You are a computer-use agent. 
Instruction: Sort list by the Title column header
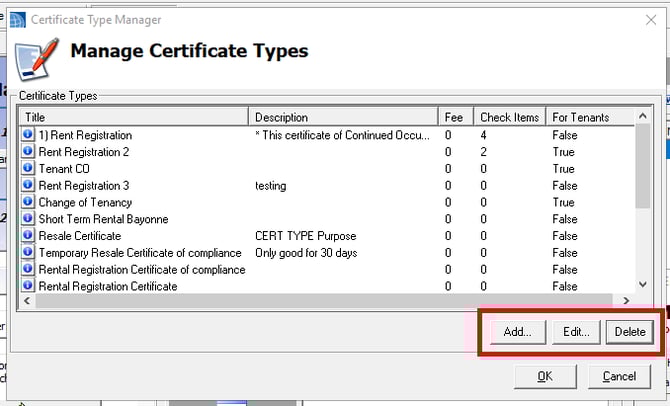click(x=135, y=117)
